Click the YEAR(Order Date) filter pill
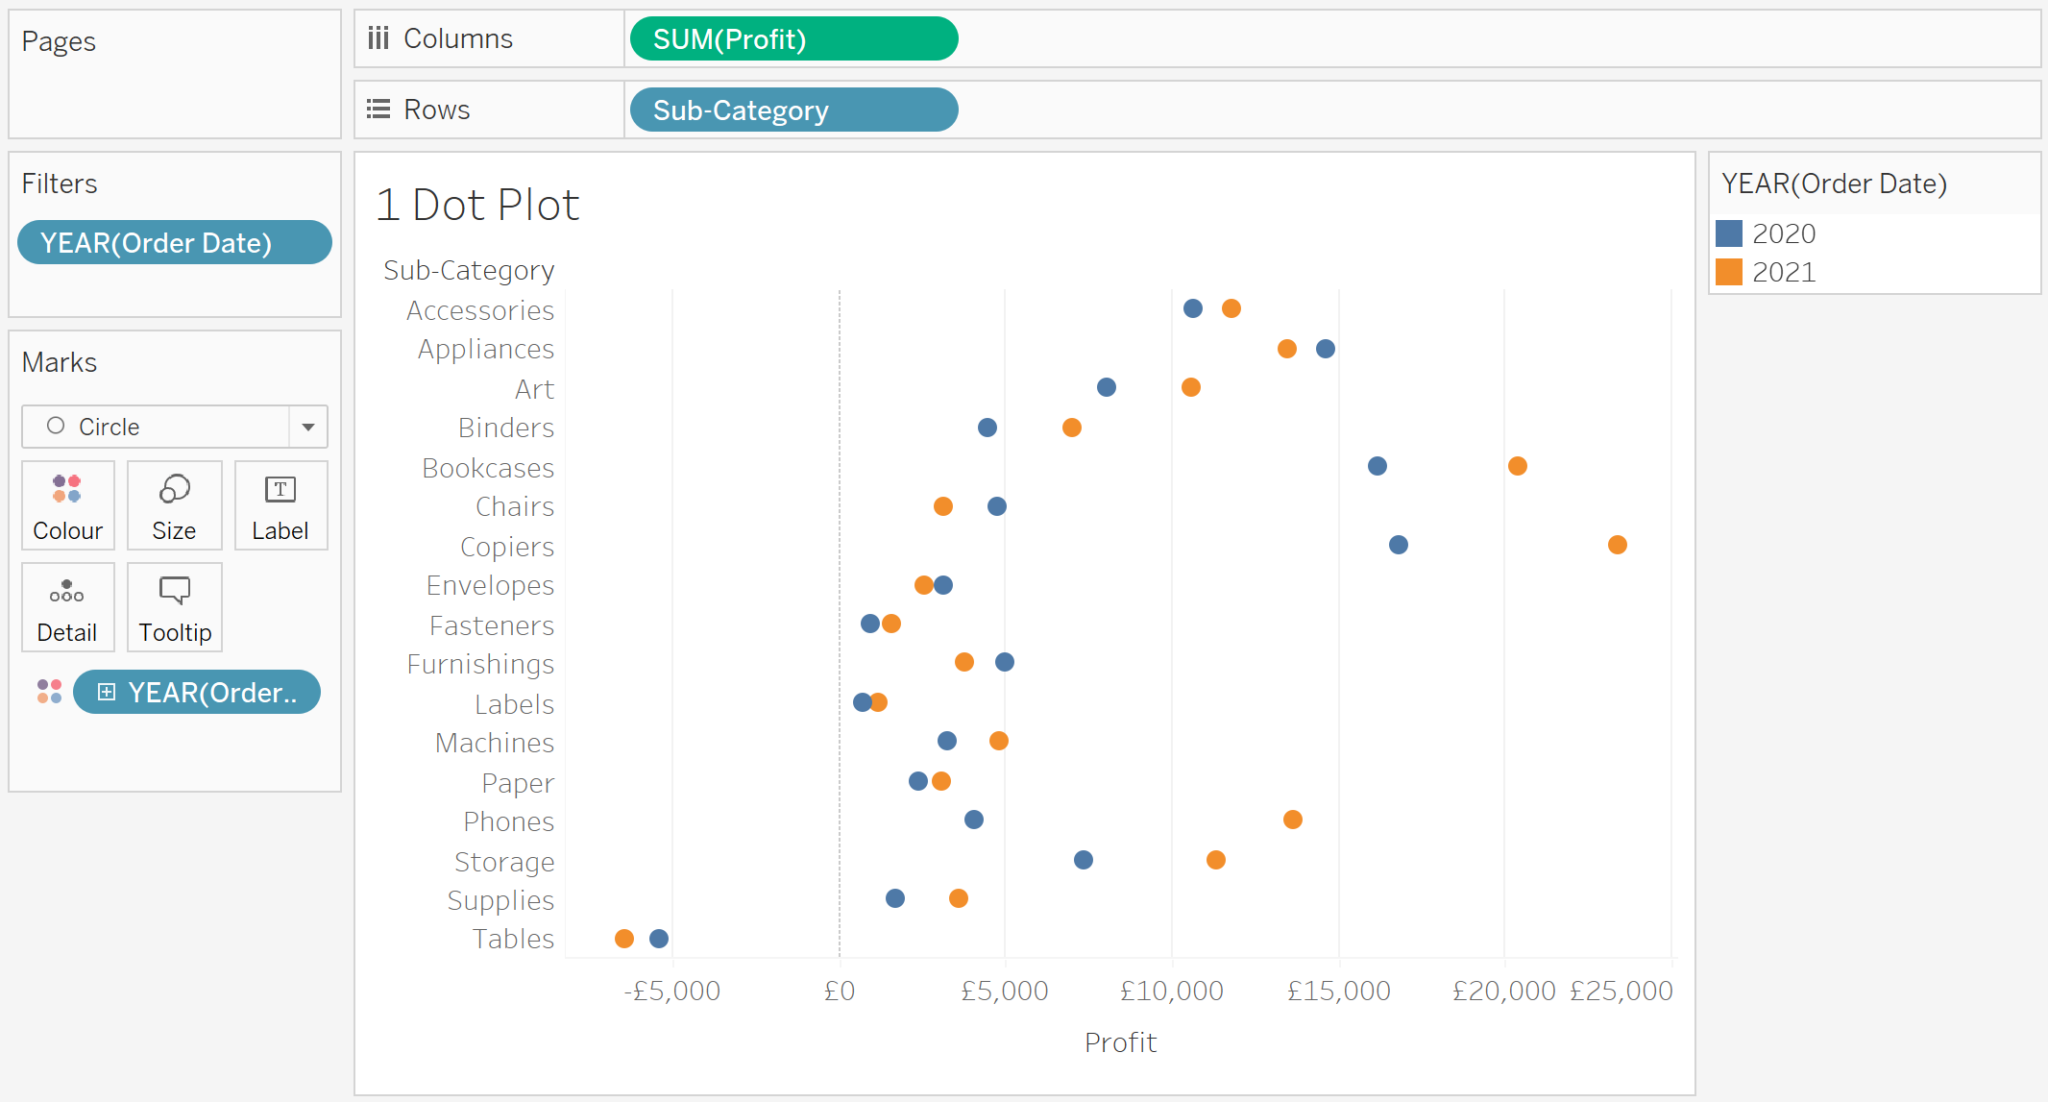 174,242
